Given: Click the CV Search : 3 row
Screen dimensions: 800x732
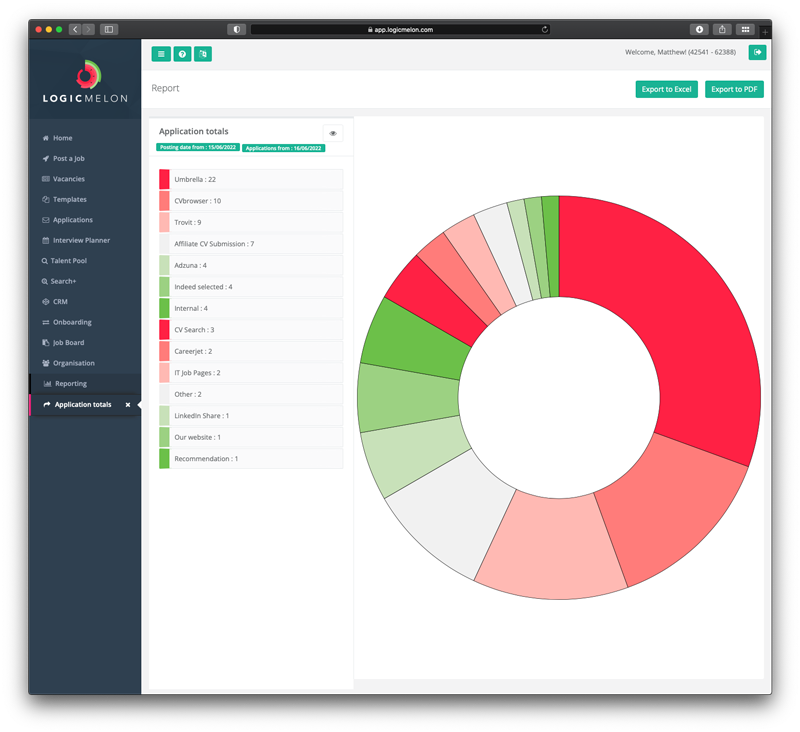Looking at the screenshot, I should pyautogui.click(x=251, y=330).
